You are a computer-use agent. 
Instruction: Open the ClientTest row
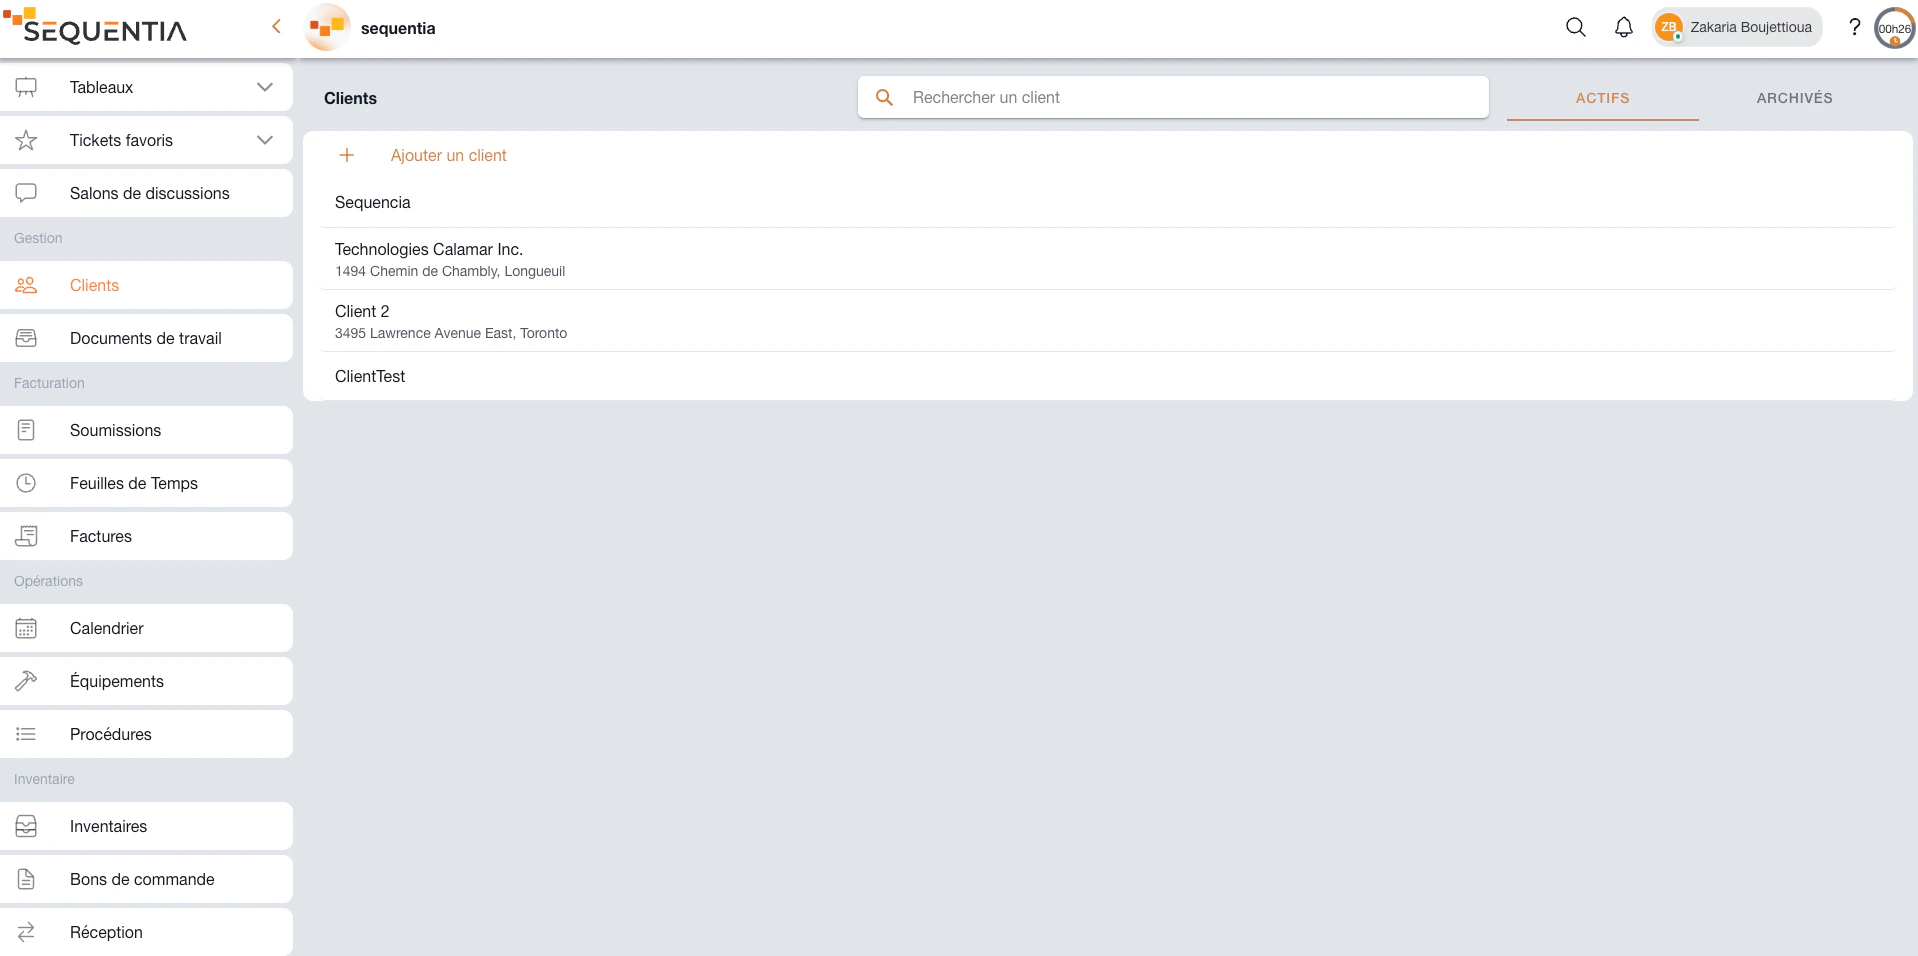[x=1107, y=376]
